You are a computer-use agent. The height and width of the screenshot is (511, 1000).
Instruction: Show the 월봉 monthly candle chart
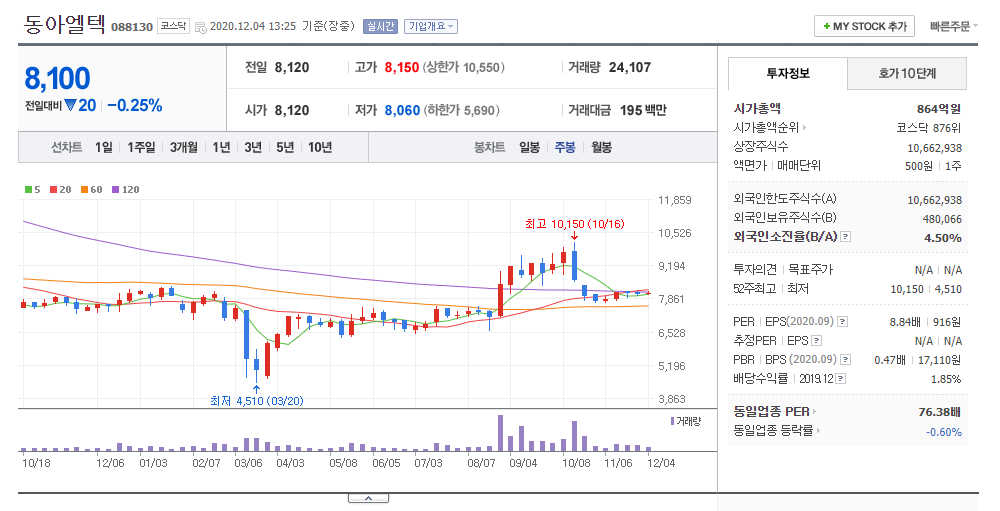tap(601, 147)
